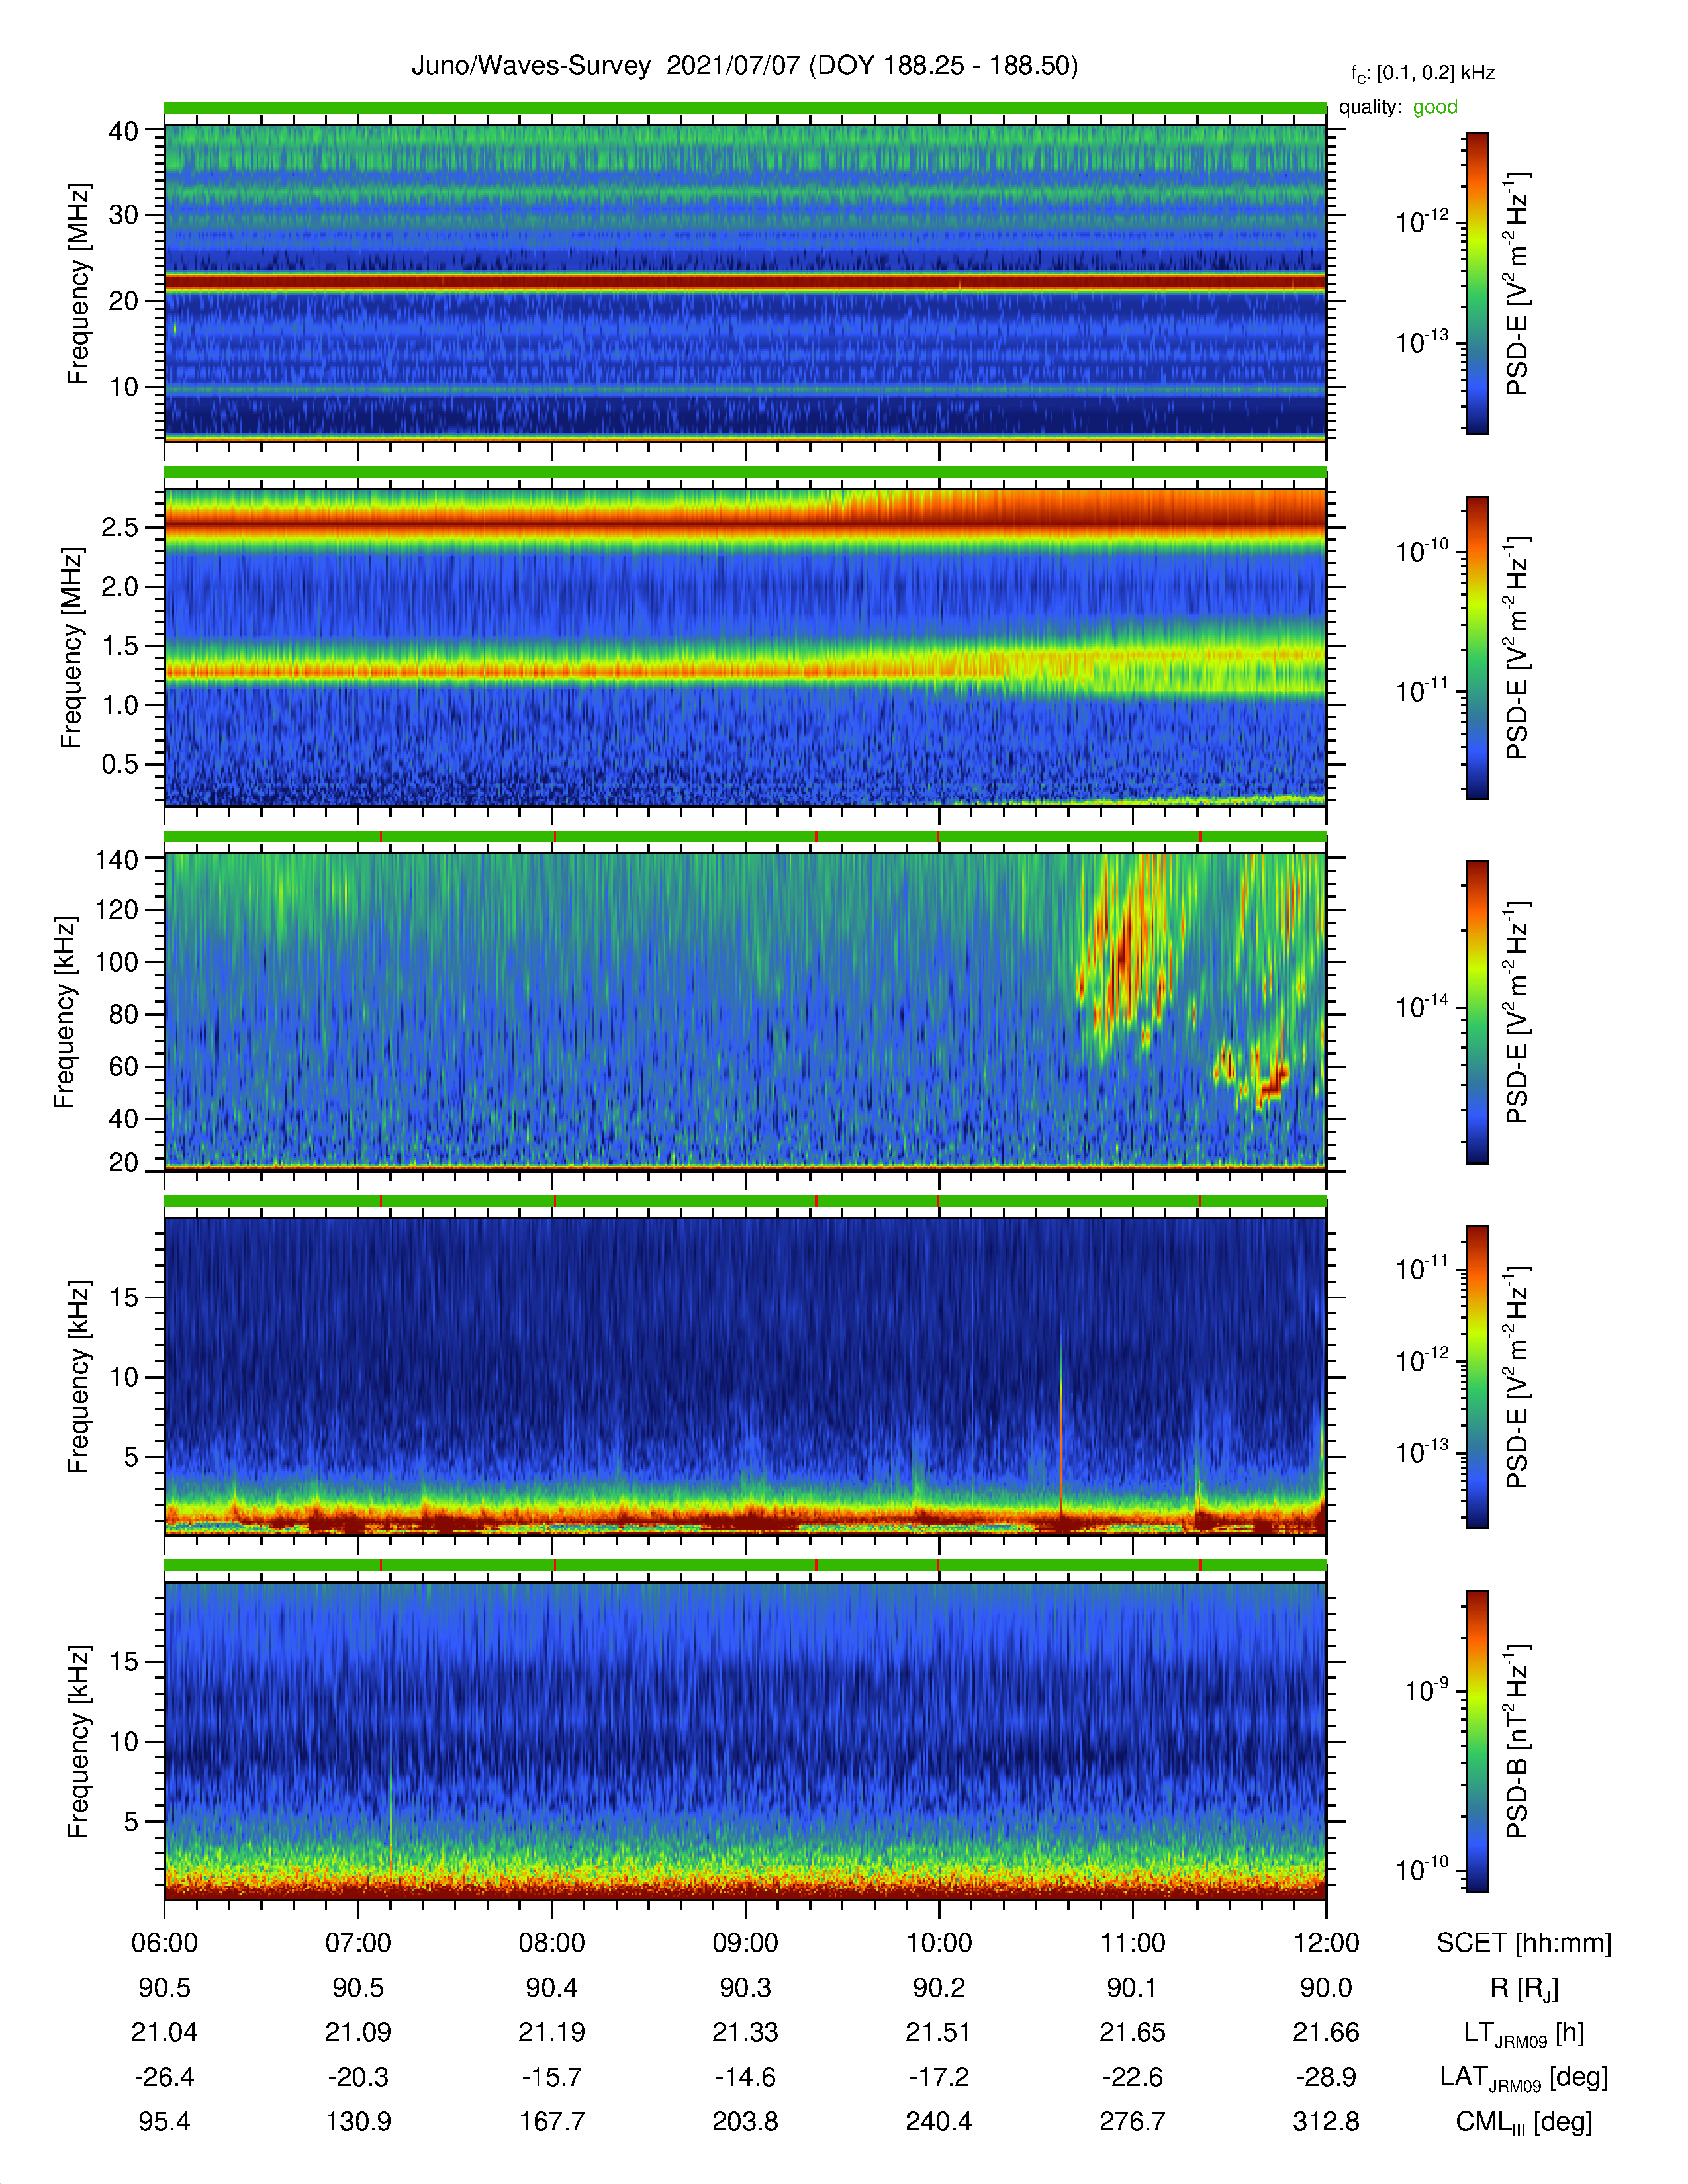
Task: Click the CML III [deg] row label
Action: pyautogui.click(x=1524, y=2122)
